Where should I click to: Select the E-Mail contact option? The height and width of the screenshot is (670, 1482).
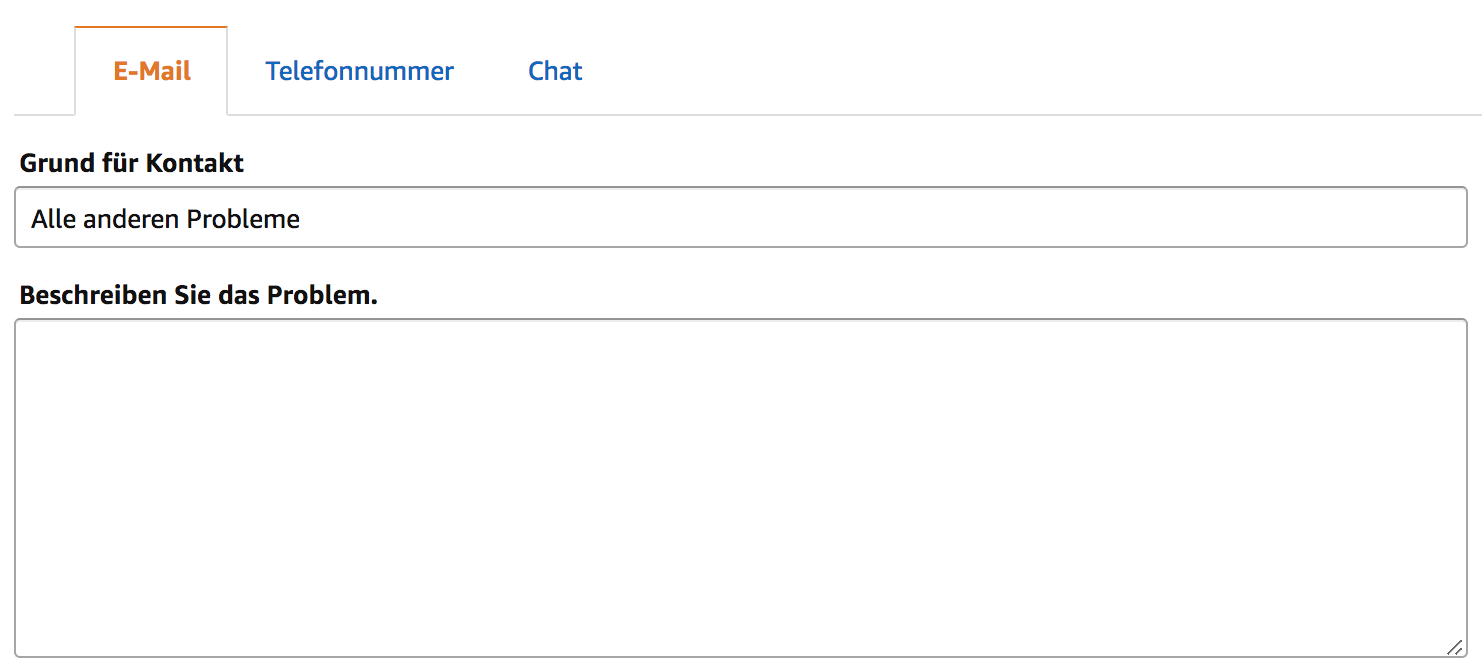[151, 71]
